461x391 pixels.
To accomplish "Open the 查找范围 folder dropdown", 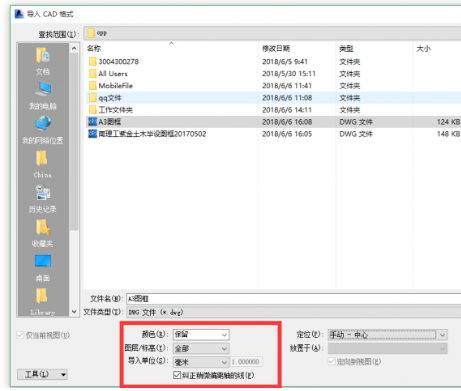I will [272, 33].
